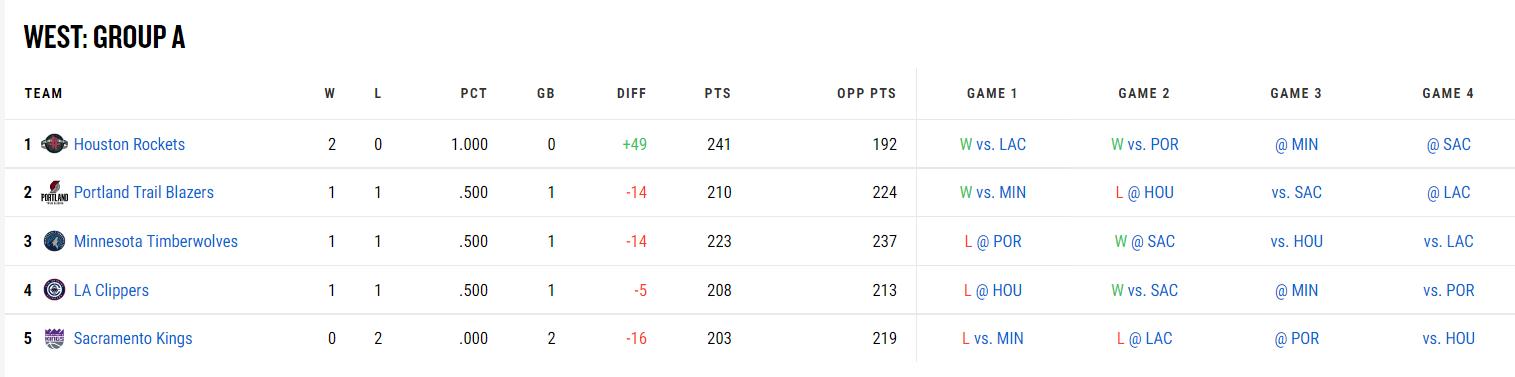Open the Houston Rockets team link

click(129, 144)
